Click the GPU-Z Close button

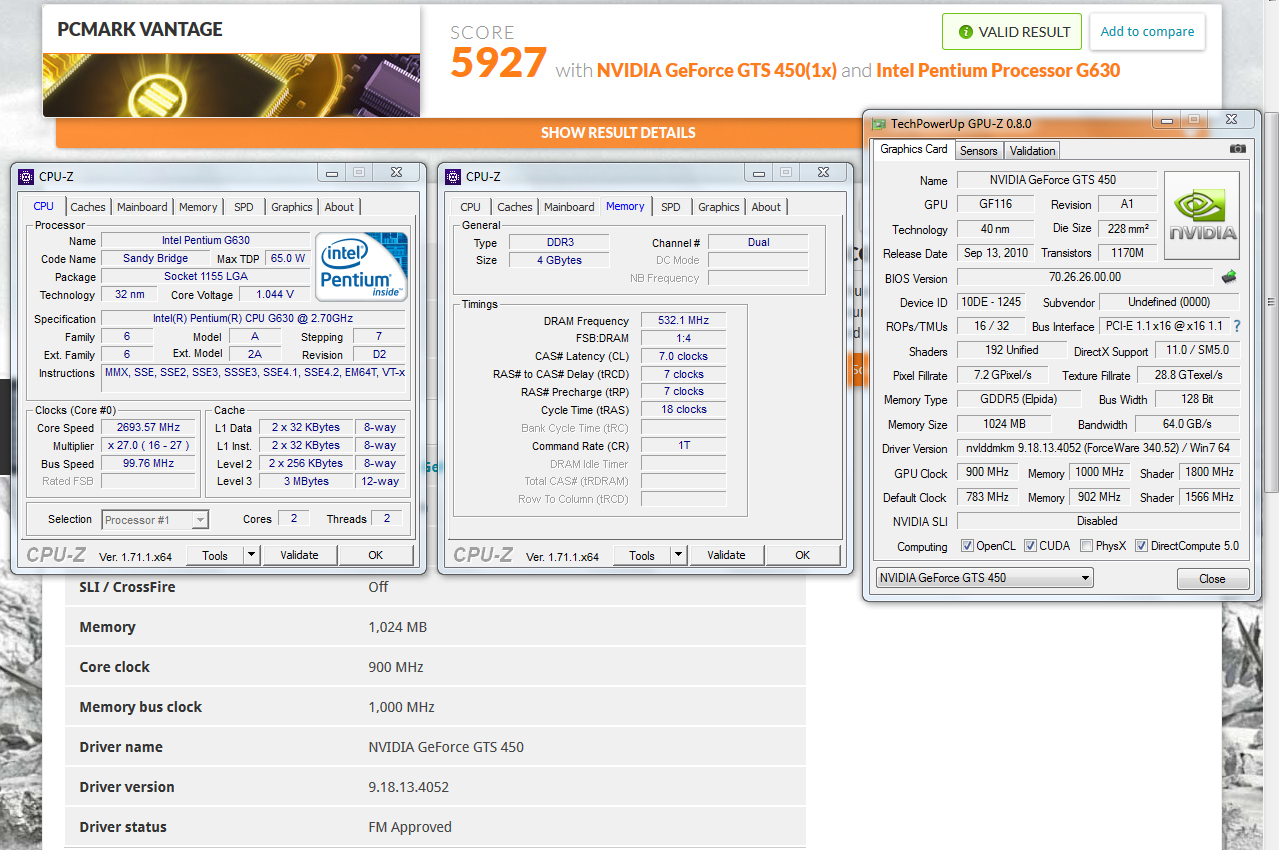pos(1212,579)
